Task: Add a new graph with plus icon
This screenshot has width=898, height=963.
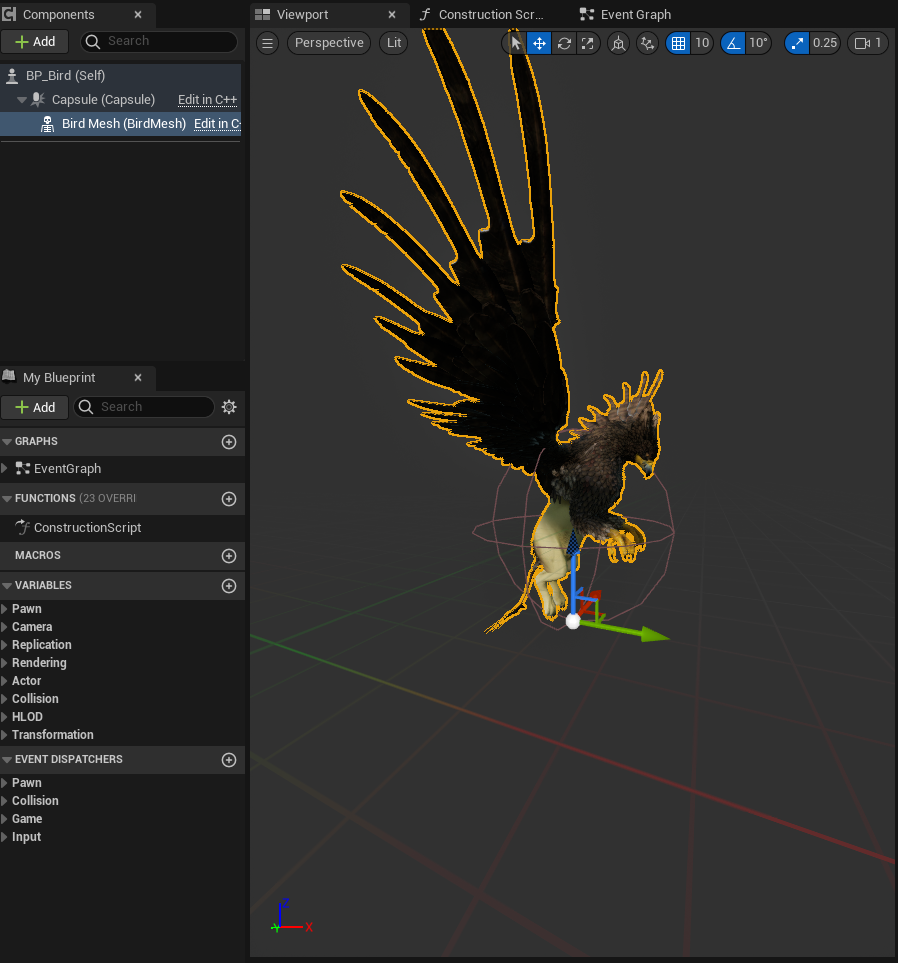Action: point(229,442)
